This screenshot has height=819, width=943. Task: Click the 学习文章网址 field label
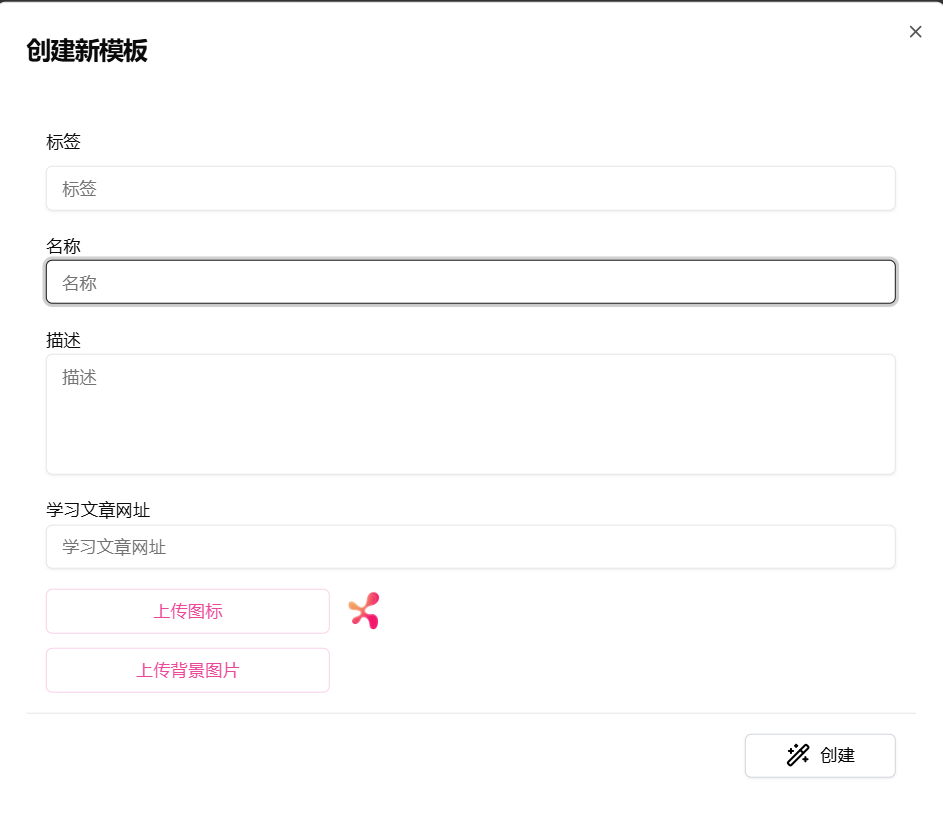click(98, 510)
